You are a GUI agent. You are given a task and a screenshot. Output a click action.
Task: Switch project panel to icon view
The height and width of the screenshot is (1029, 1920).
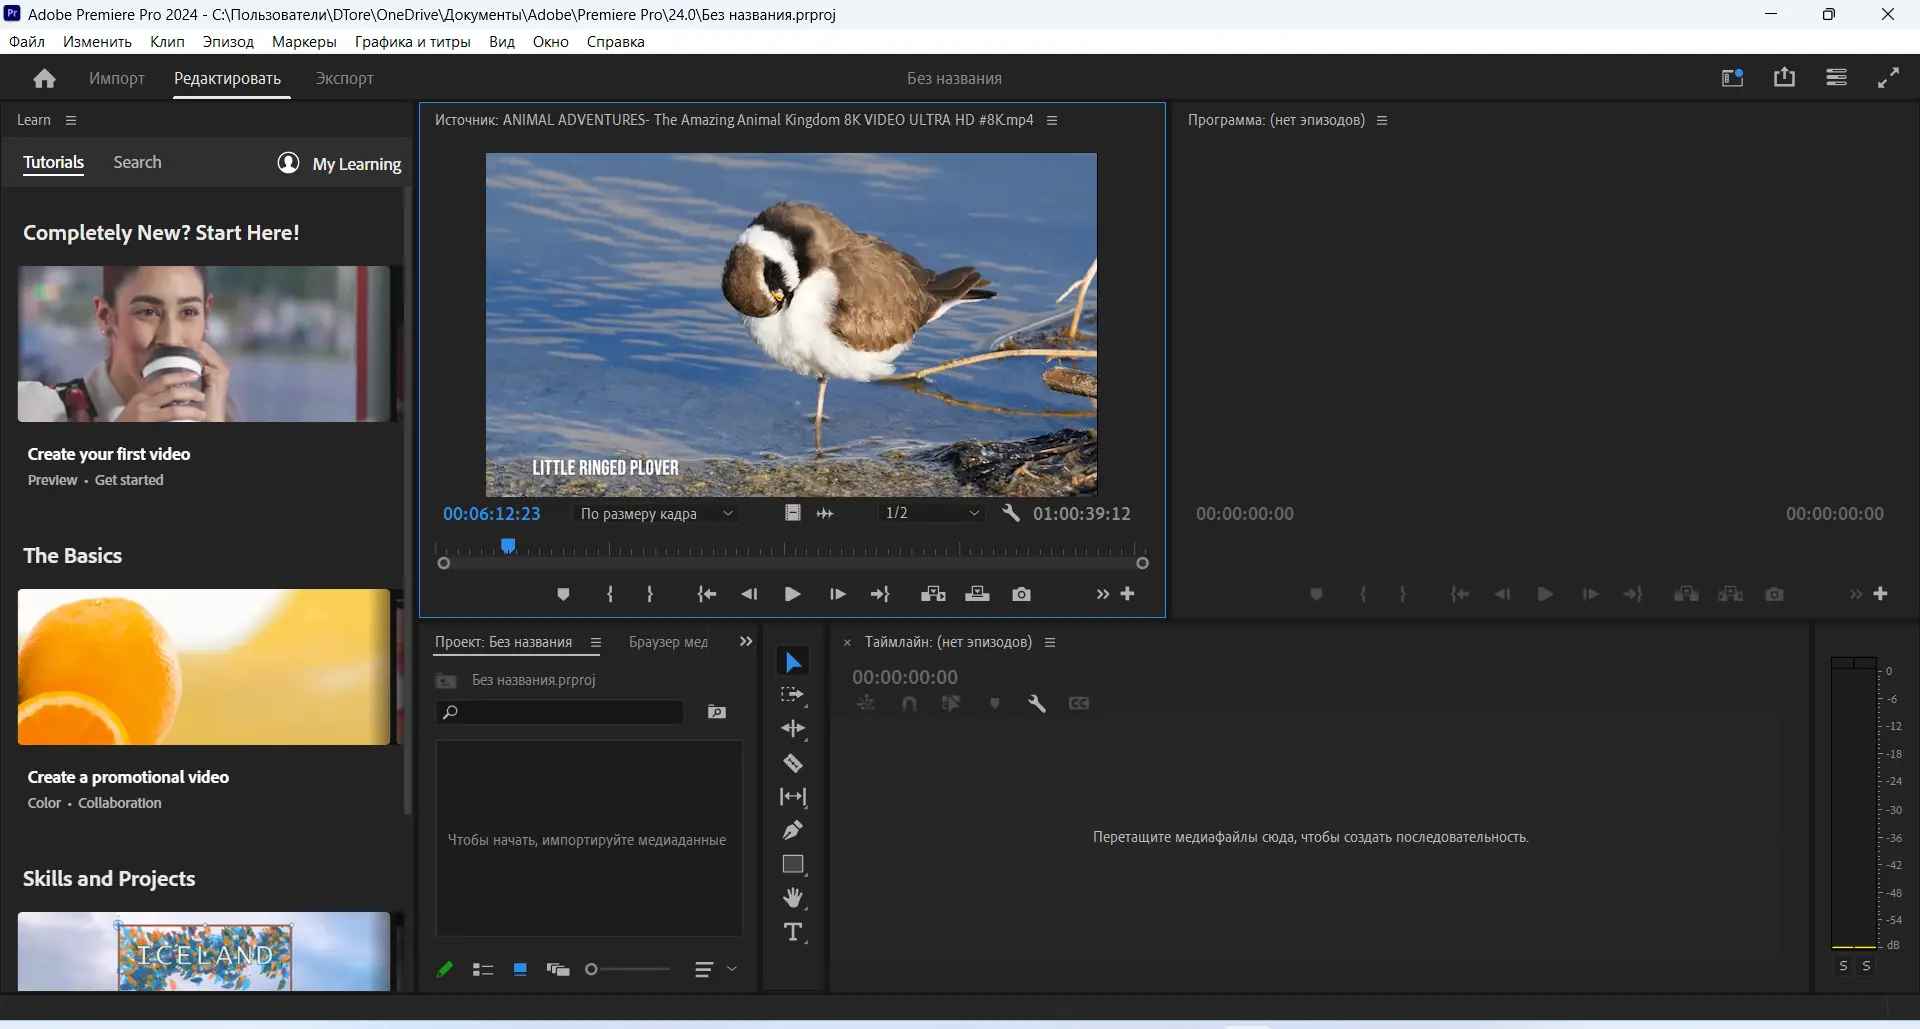[x=520, y=969]
